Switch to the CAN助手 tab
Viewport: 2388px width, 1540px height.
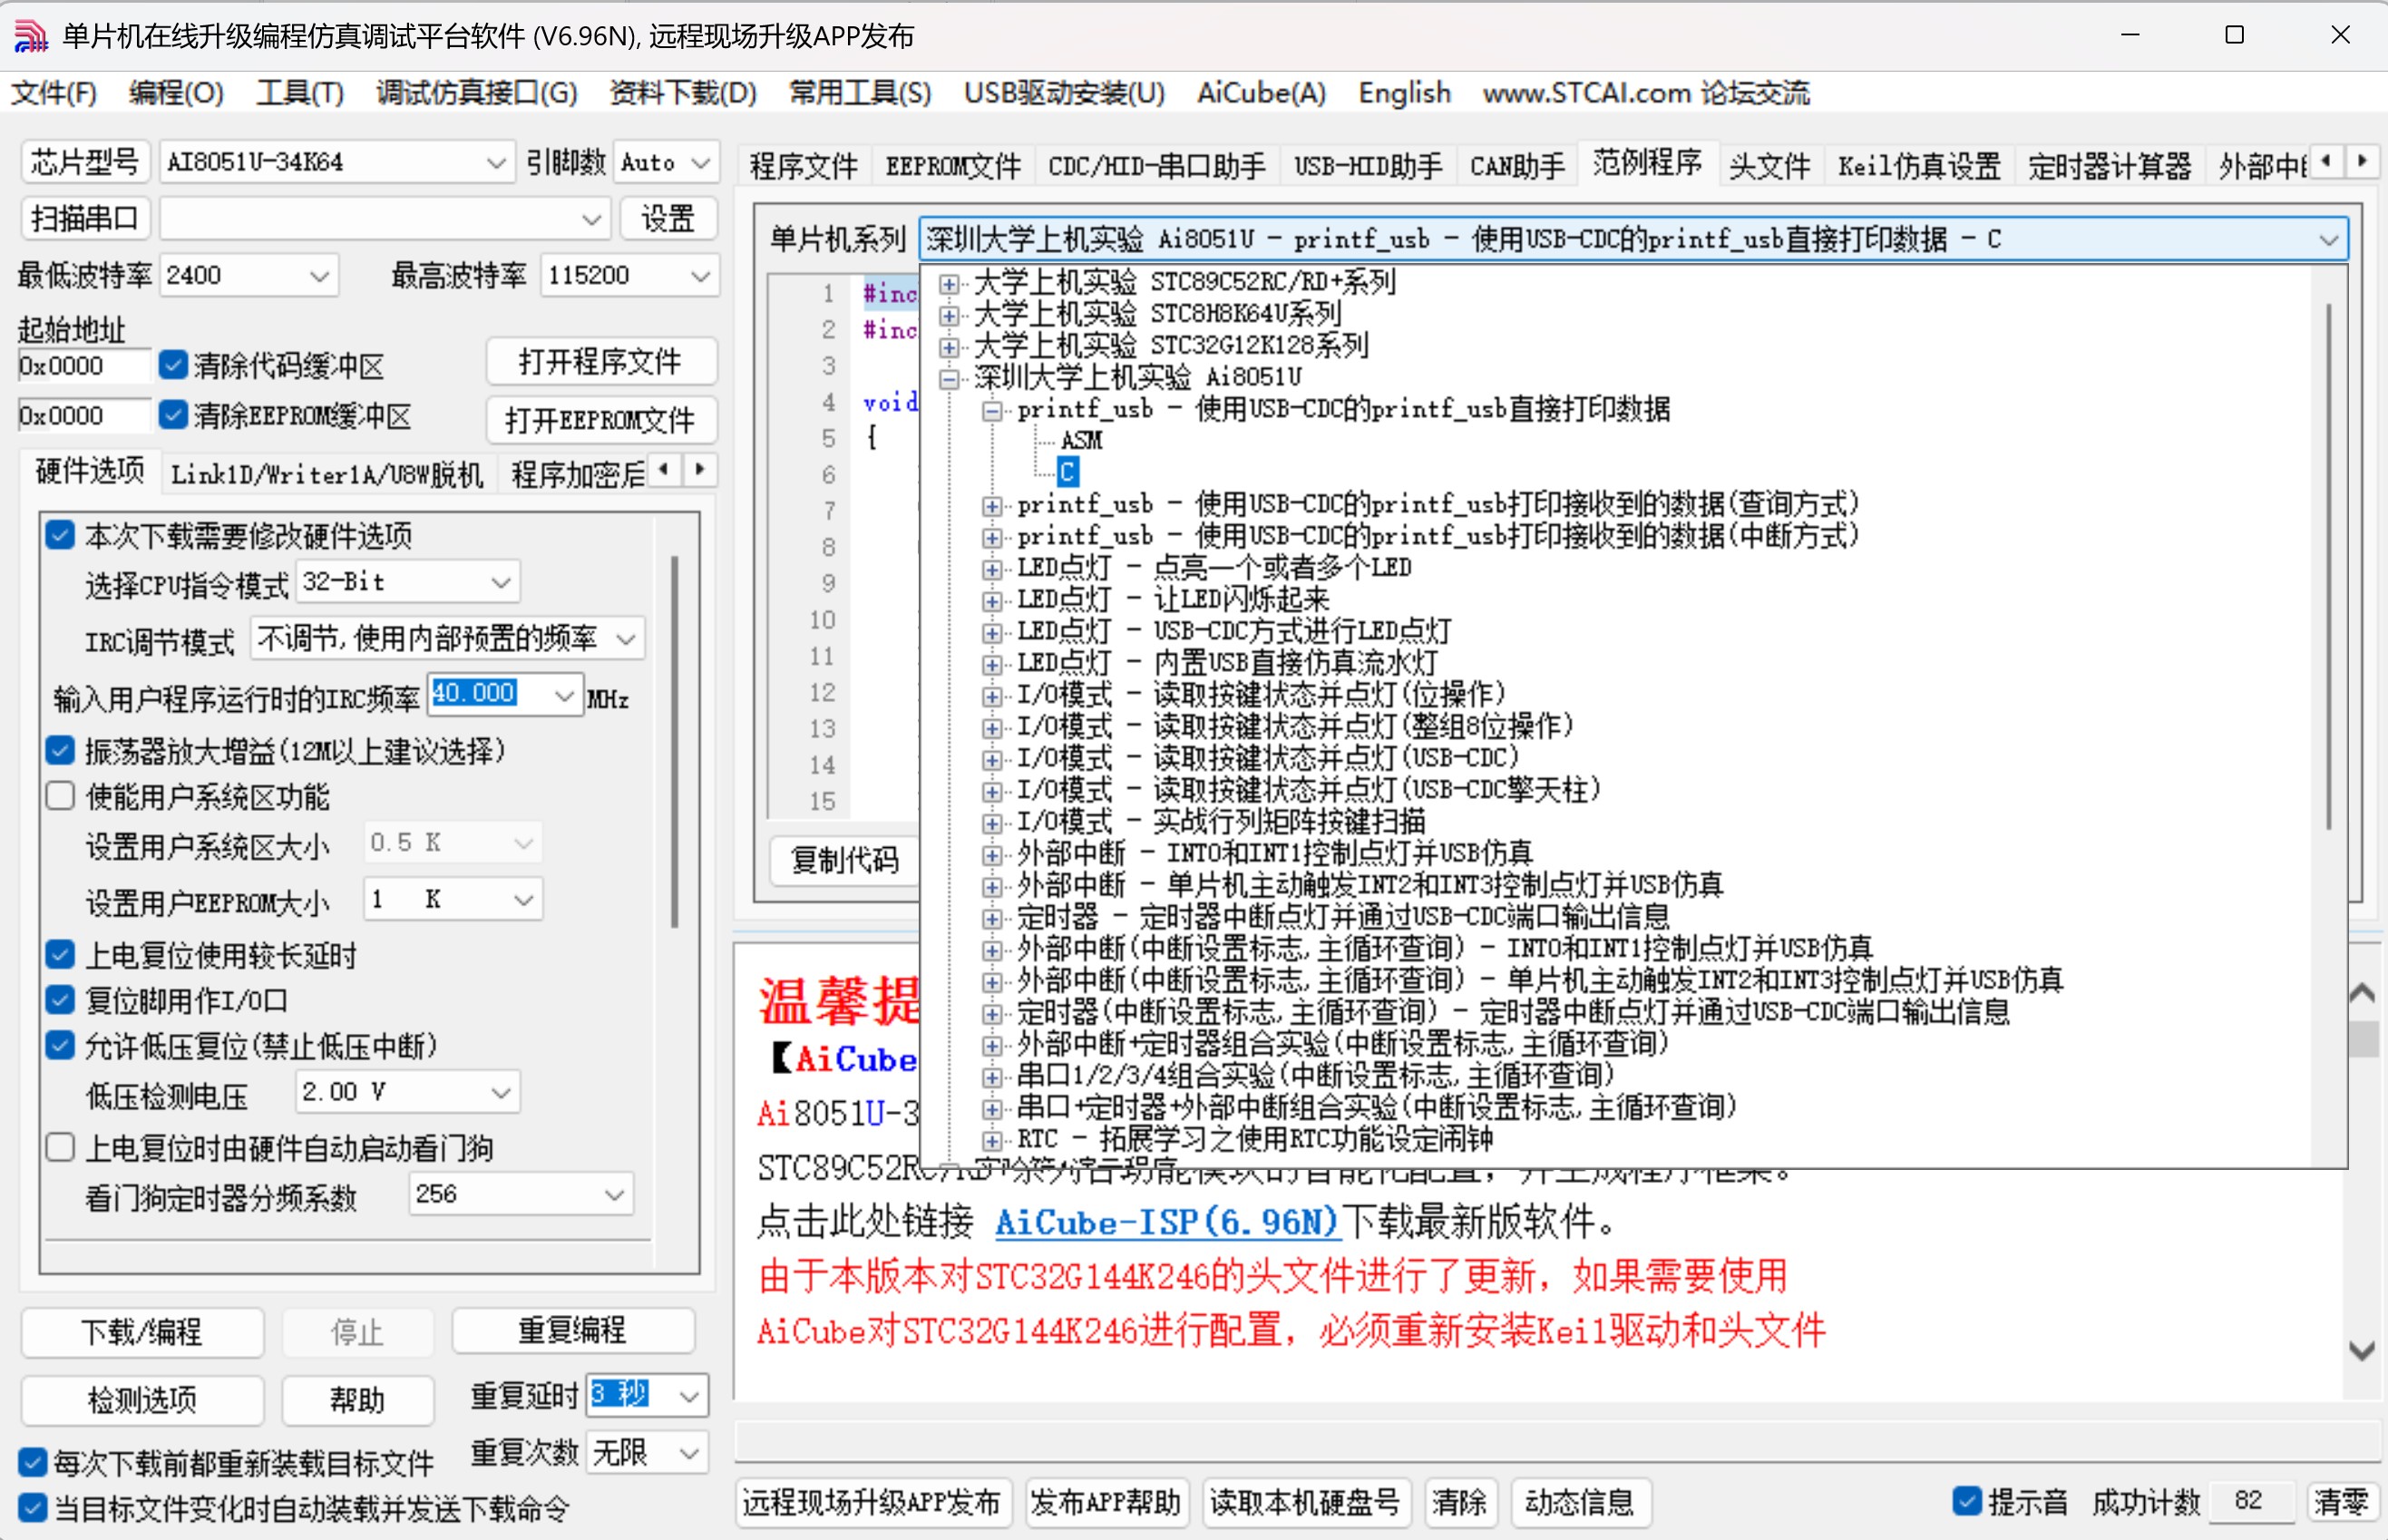pos(1516,165)
